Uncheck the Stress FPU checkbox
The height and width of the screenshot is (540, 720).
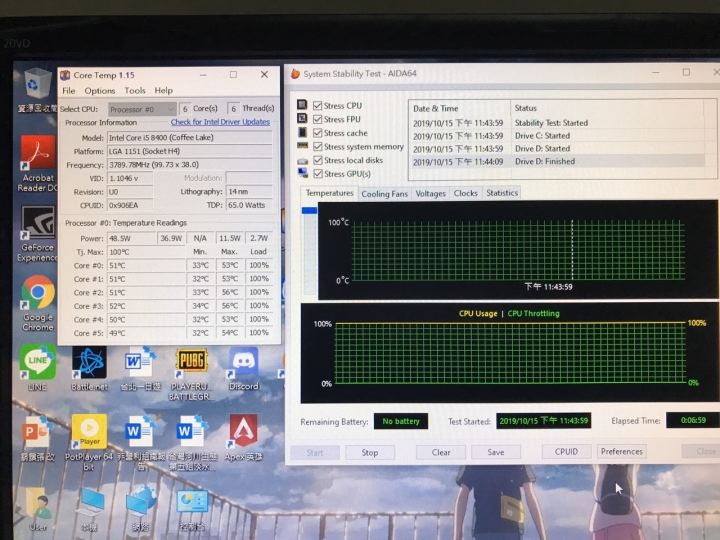[317, 119]
